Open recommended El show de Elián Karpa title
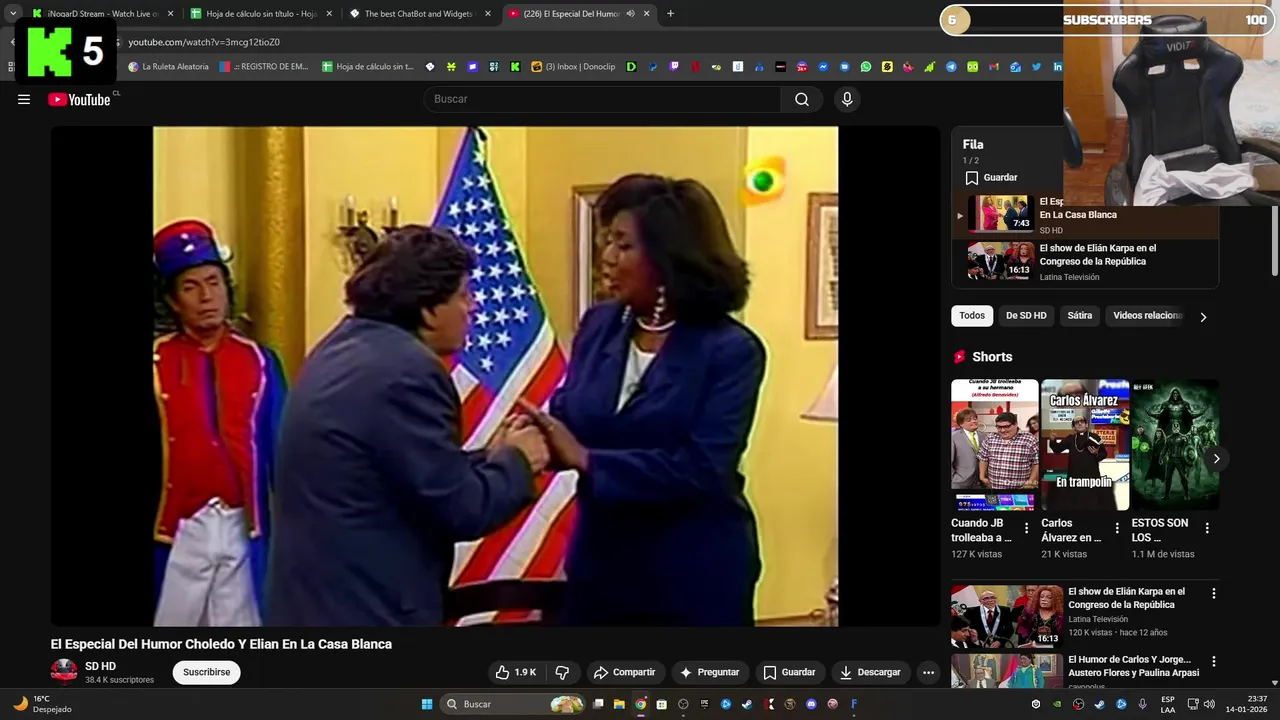This screenshot has height=720, width=1280. tap(1126, 598)
